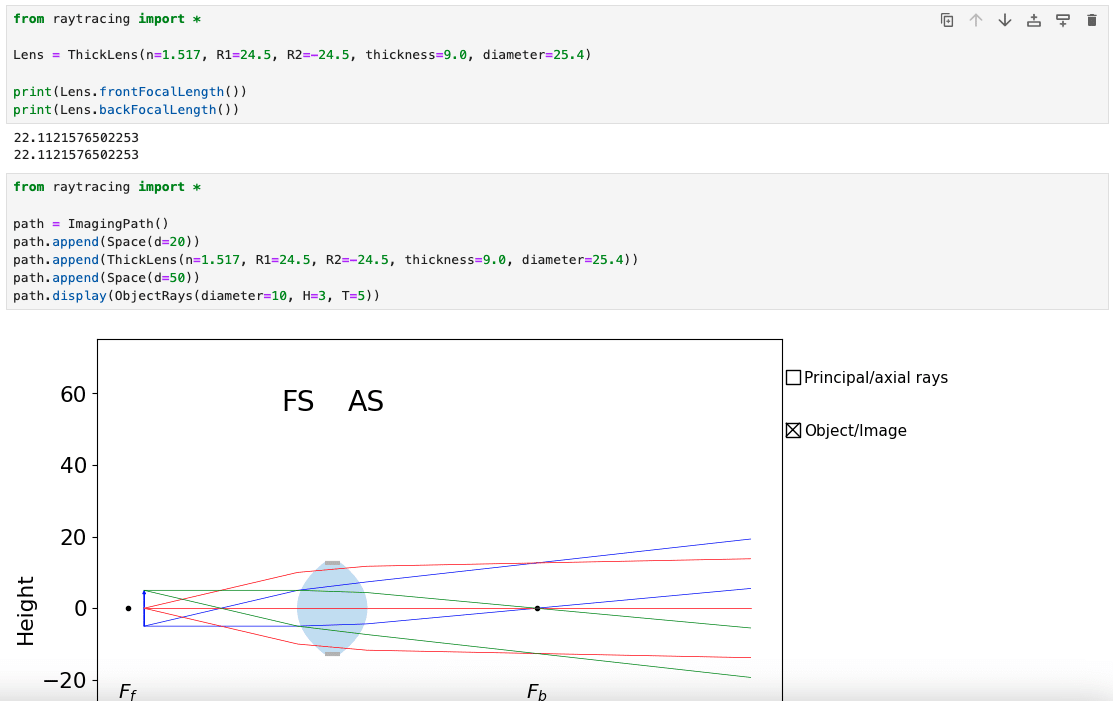
Task: Click the path.append(Space(d=20)) line
Action: click(x=106, y=242)
